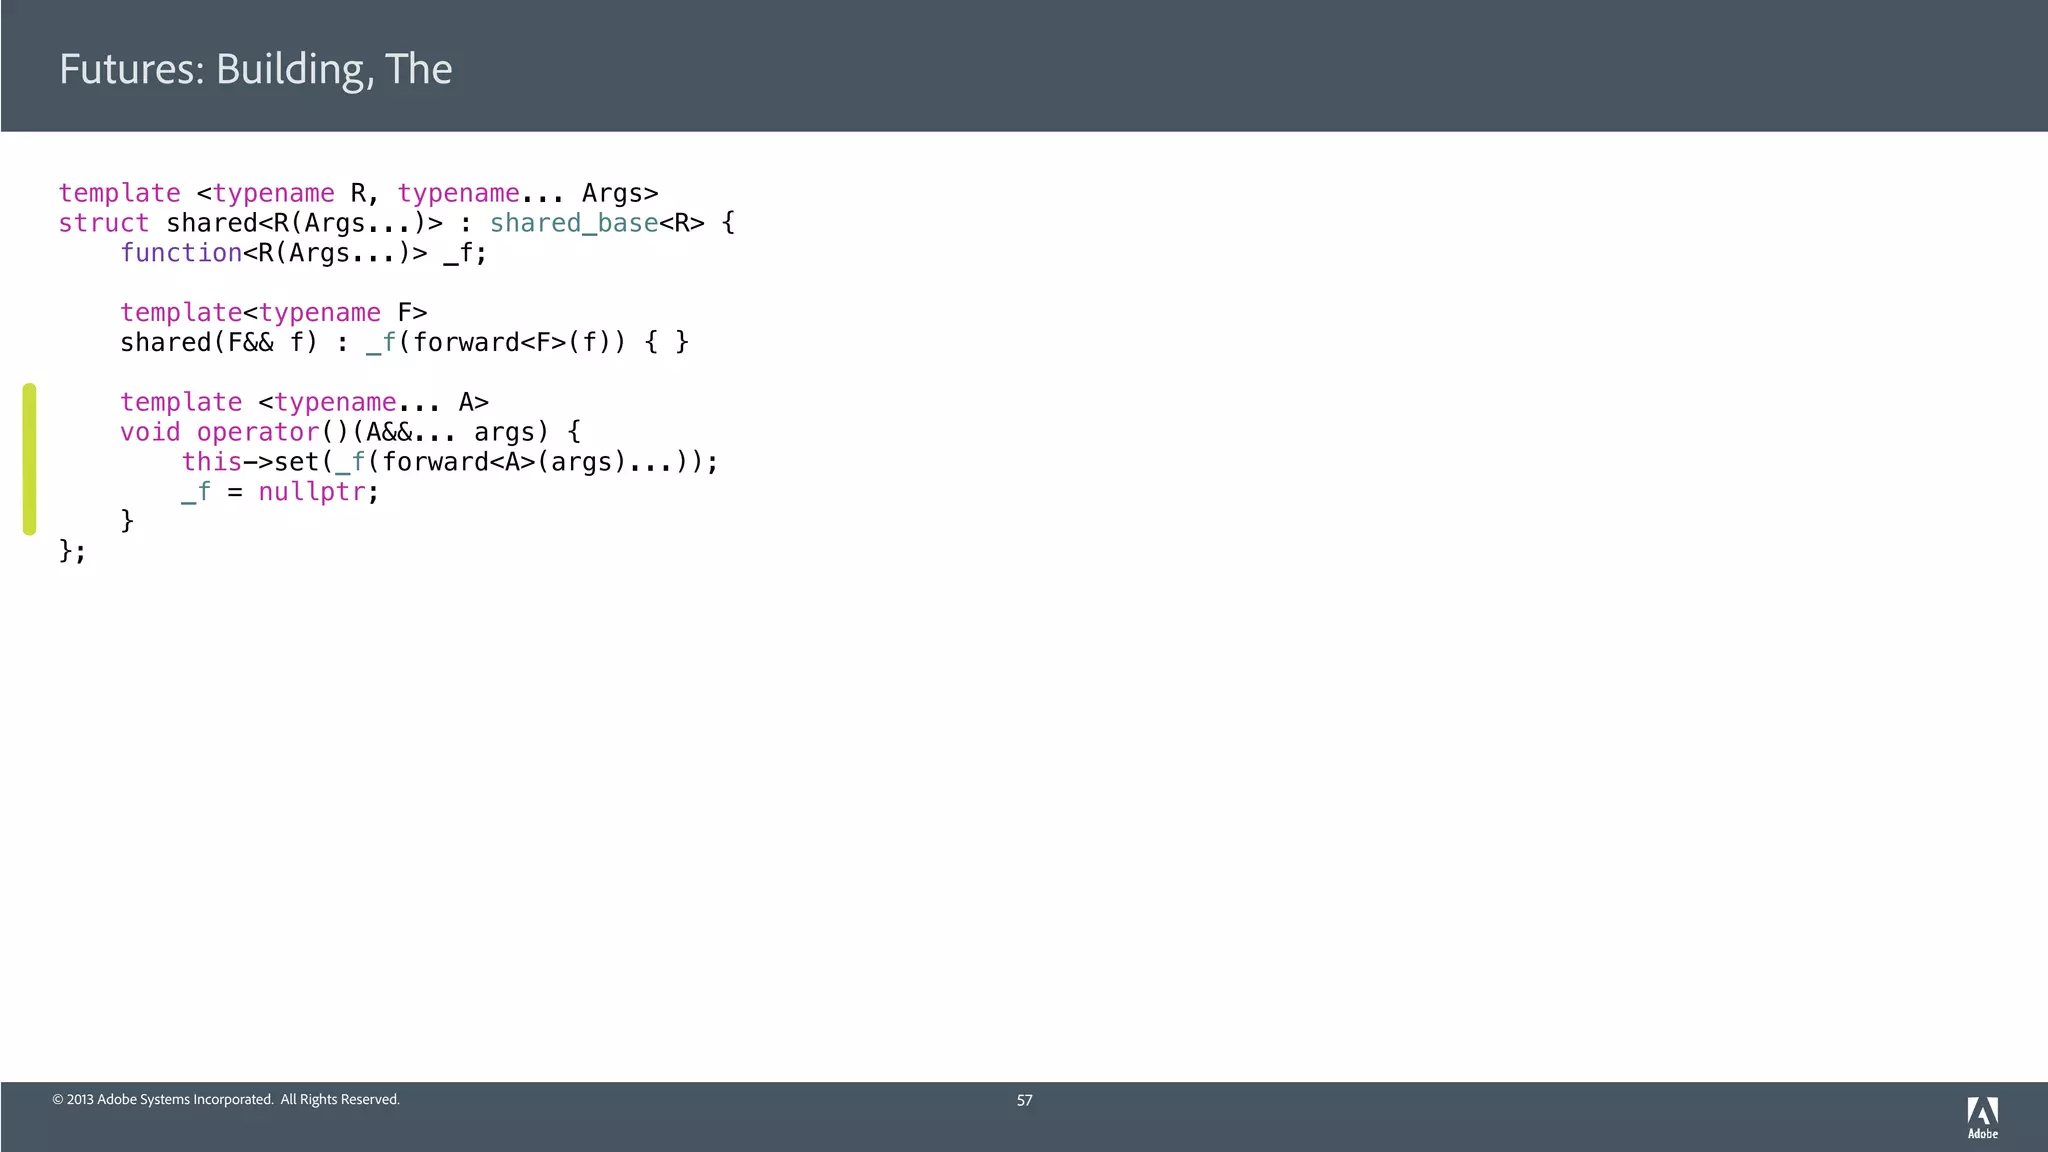Click the closing '};' of the struct
This screenshot has width=2048, height=1152.
(72, 551)
